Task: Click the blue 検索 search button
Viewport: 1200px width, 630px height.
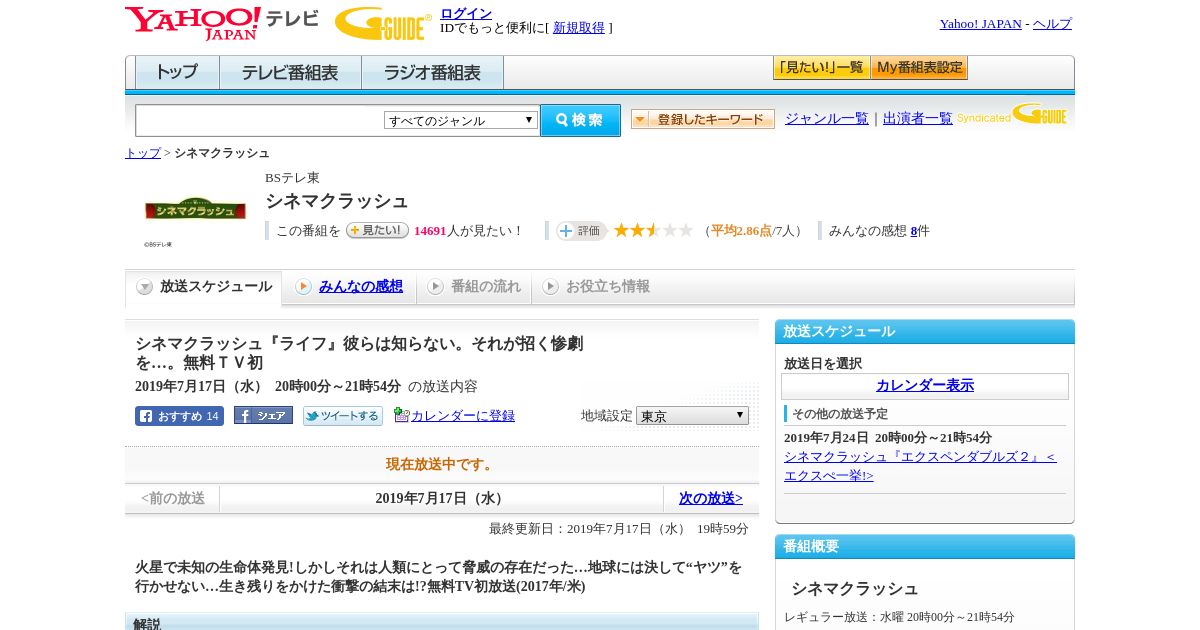Action: [x=580, y=120]
